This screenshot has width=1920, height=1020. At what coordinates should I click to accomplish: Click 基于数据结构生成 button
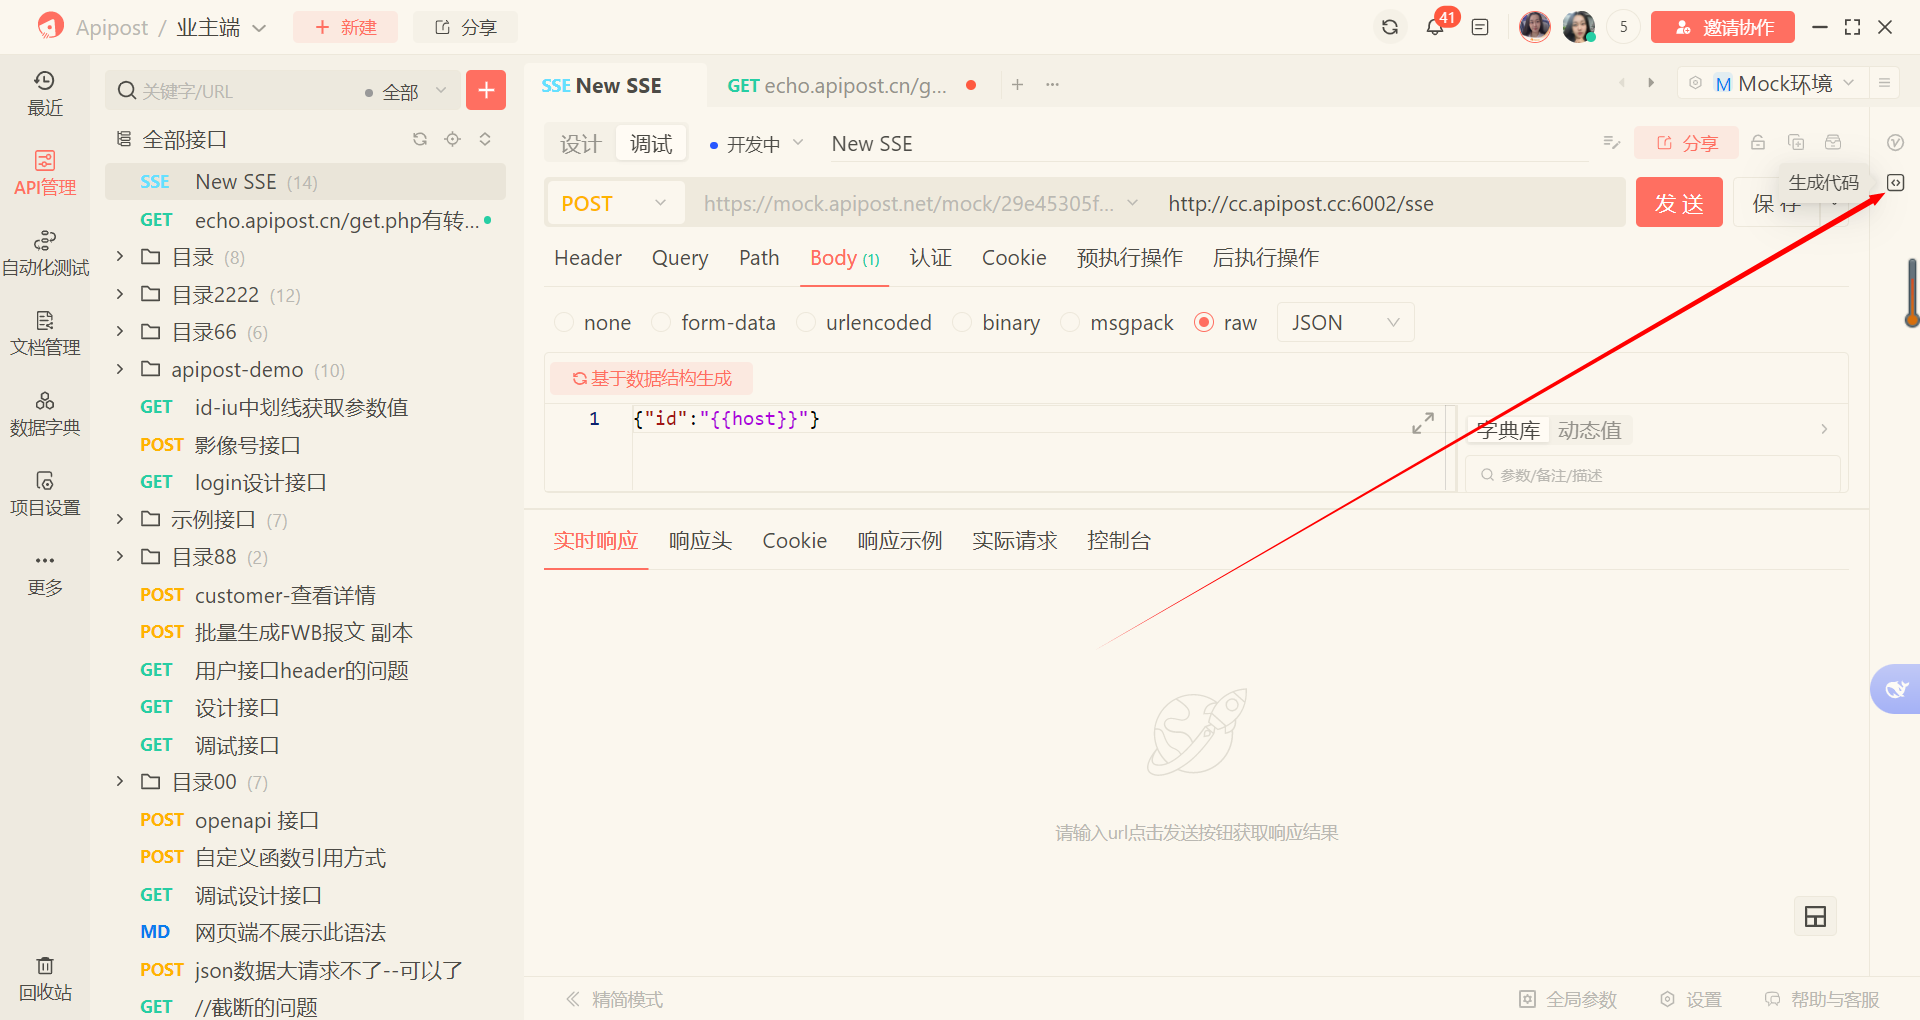tap(651, 378)
